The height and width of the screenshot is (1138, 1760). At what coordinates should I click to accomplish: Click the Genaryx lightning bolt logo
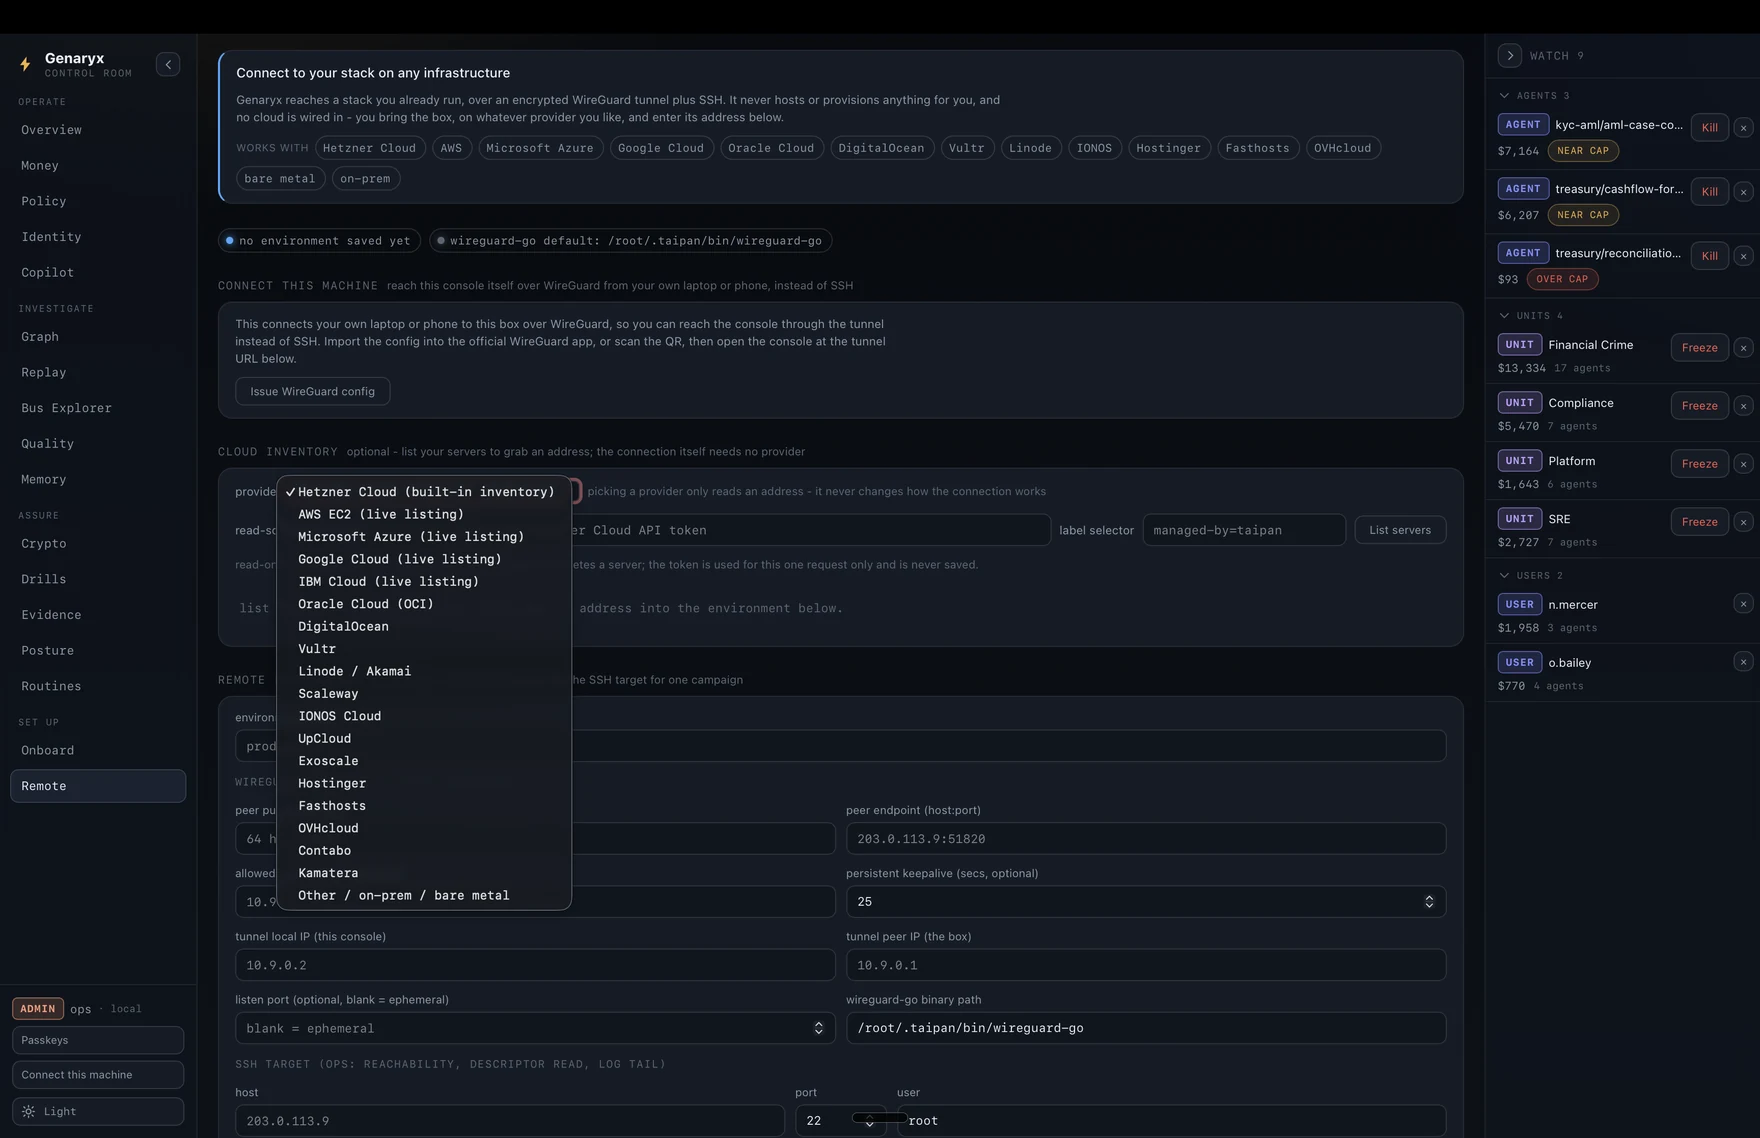click(25, 64)
